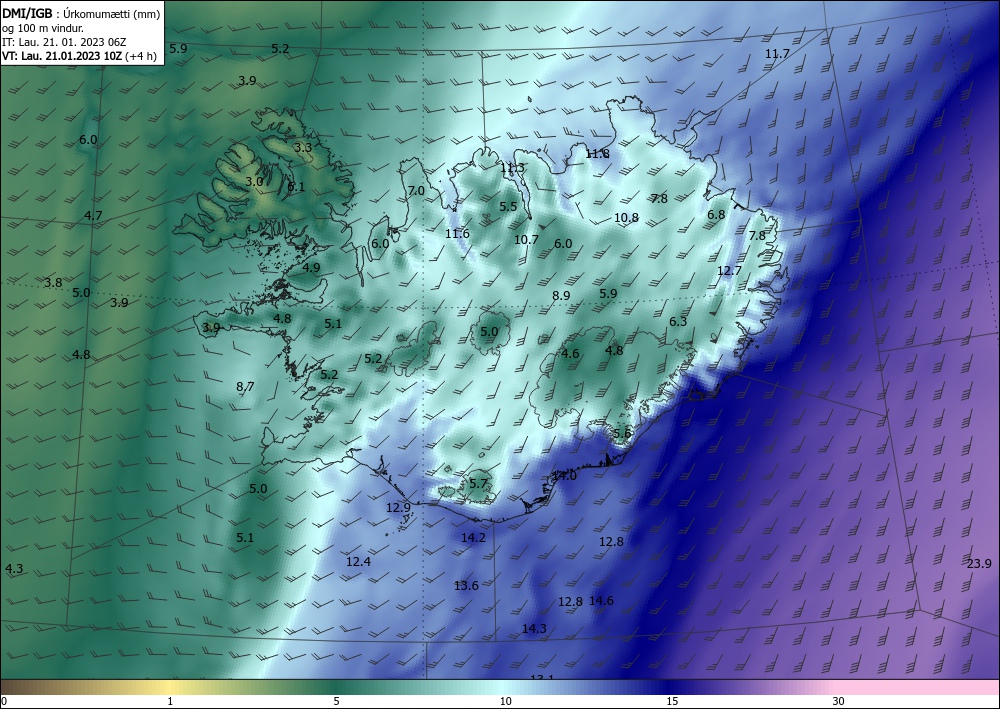Click the legend tick label 0
1000x709 pixels.
pos(4,702)
